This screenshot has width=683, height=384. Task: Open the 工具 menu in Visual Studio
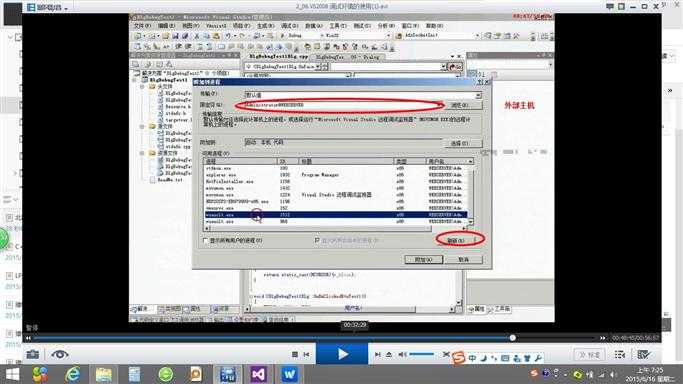click(x=338, y=26)
